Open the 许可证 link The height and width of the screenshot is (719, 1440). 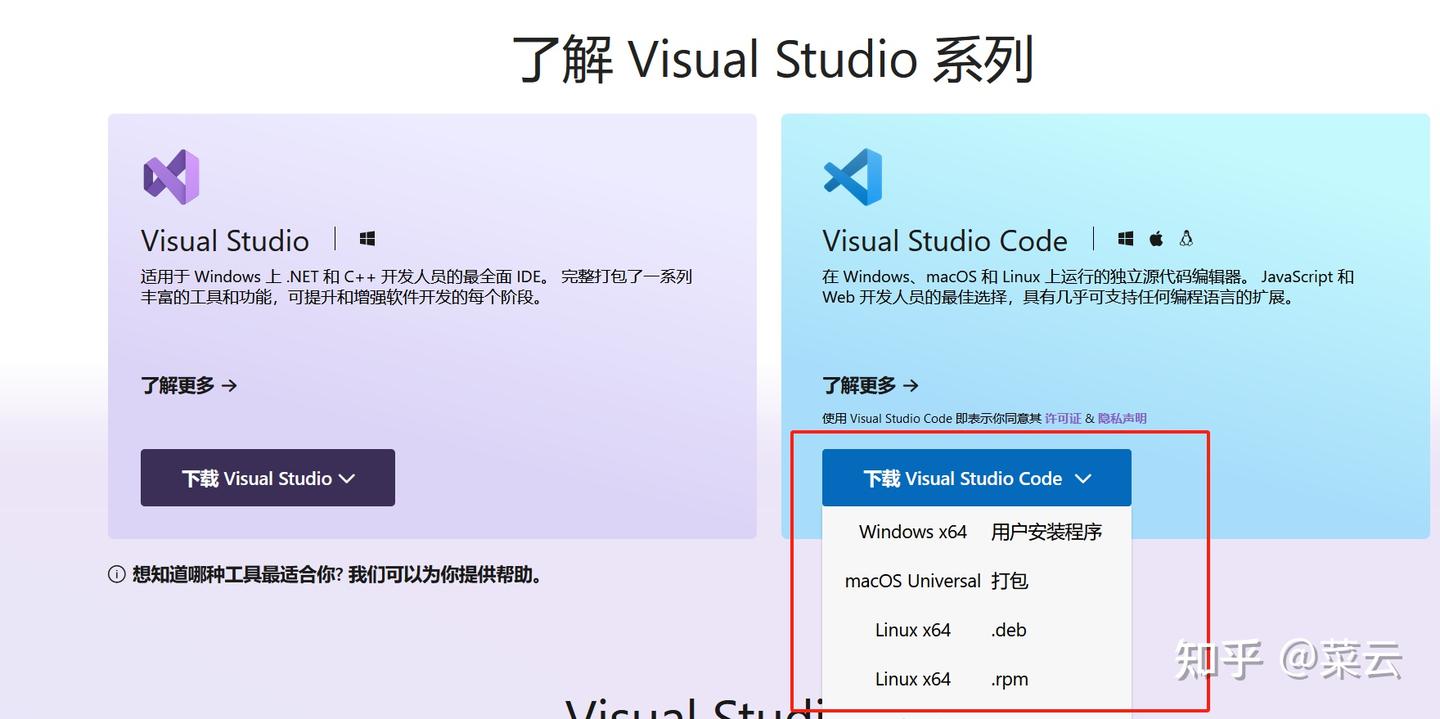point(1062,418)
